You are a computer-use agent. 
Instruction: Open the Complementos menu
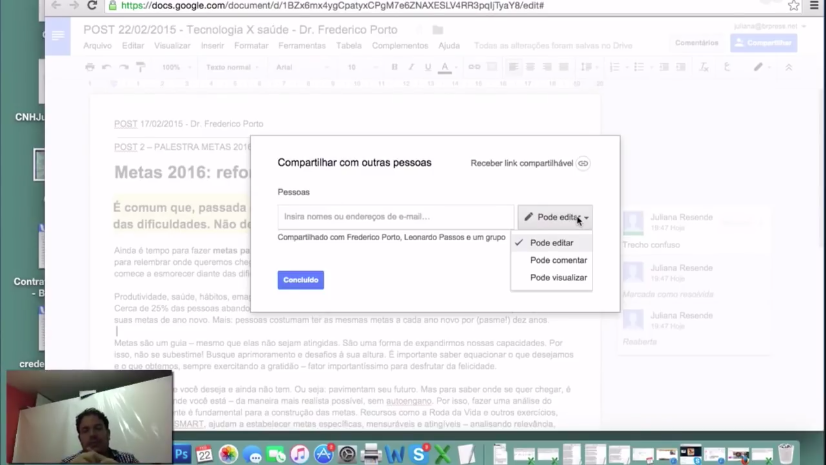tap(400, 46)
